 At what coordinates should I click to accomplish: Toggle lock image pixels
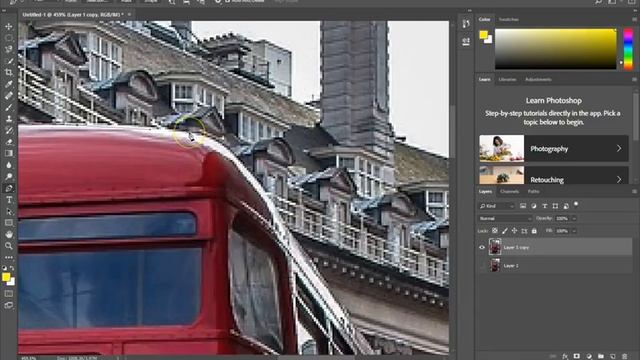pyautogui.click(x=505, y=231)
